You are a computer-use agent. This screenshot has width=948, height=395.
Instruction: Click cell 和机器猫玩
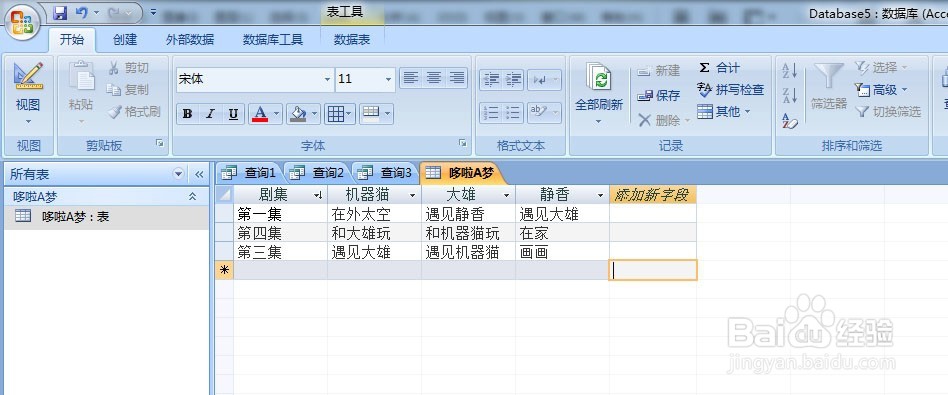click(x=468, y=233)
